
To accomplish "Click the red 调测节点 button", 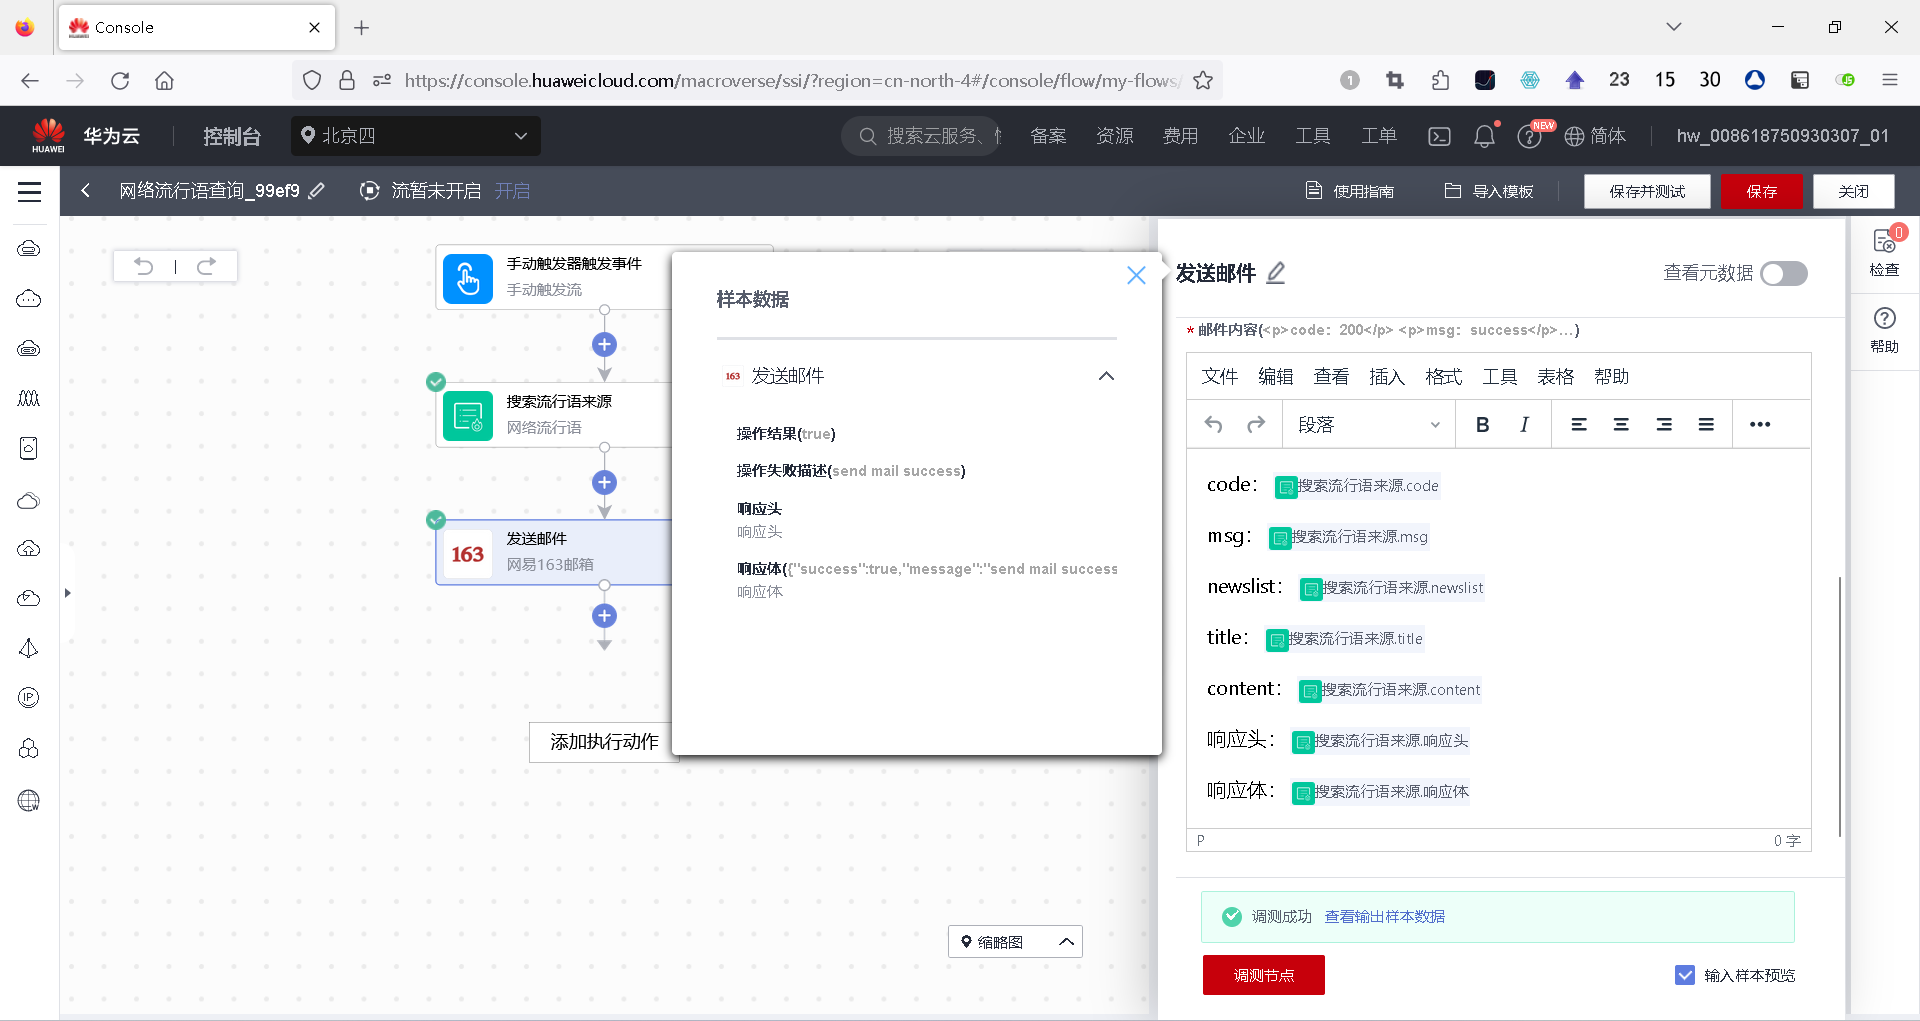I will [1264, 975].
